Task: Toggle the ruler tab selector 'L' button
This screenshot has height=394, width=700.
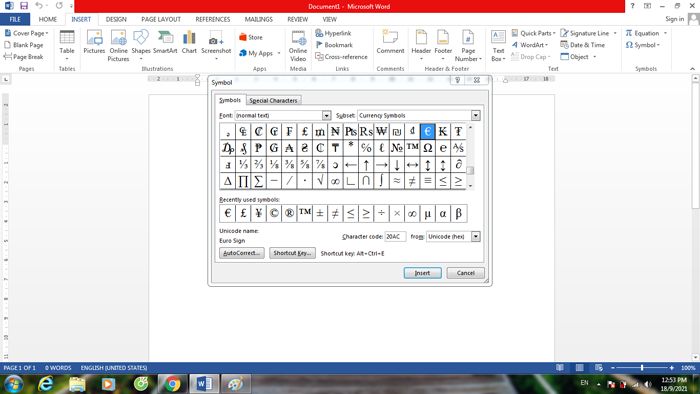Action: (6, 79)
